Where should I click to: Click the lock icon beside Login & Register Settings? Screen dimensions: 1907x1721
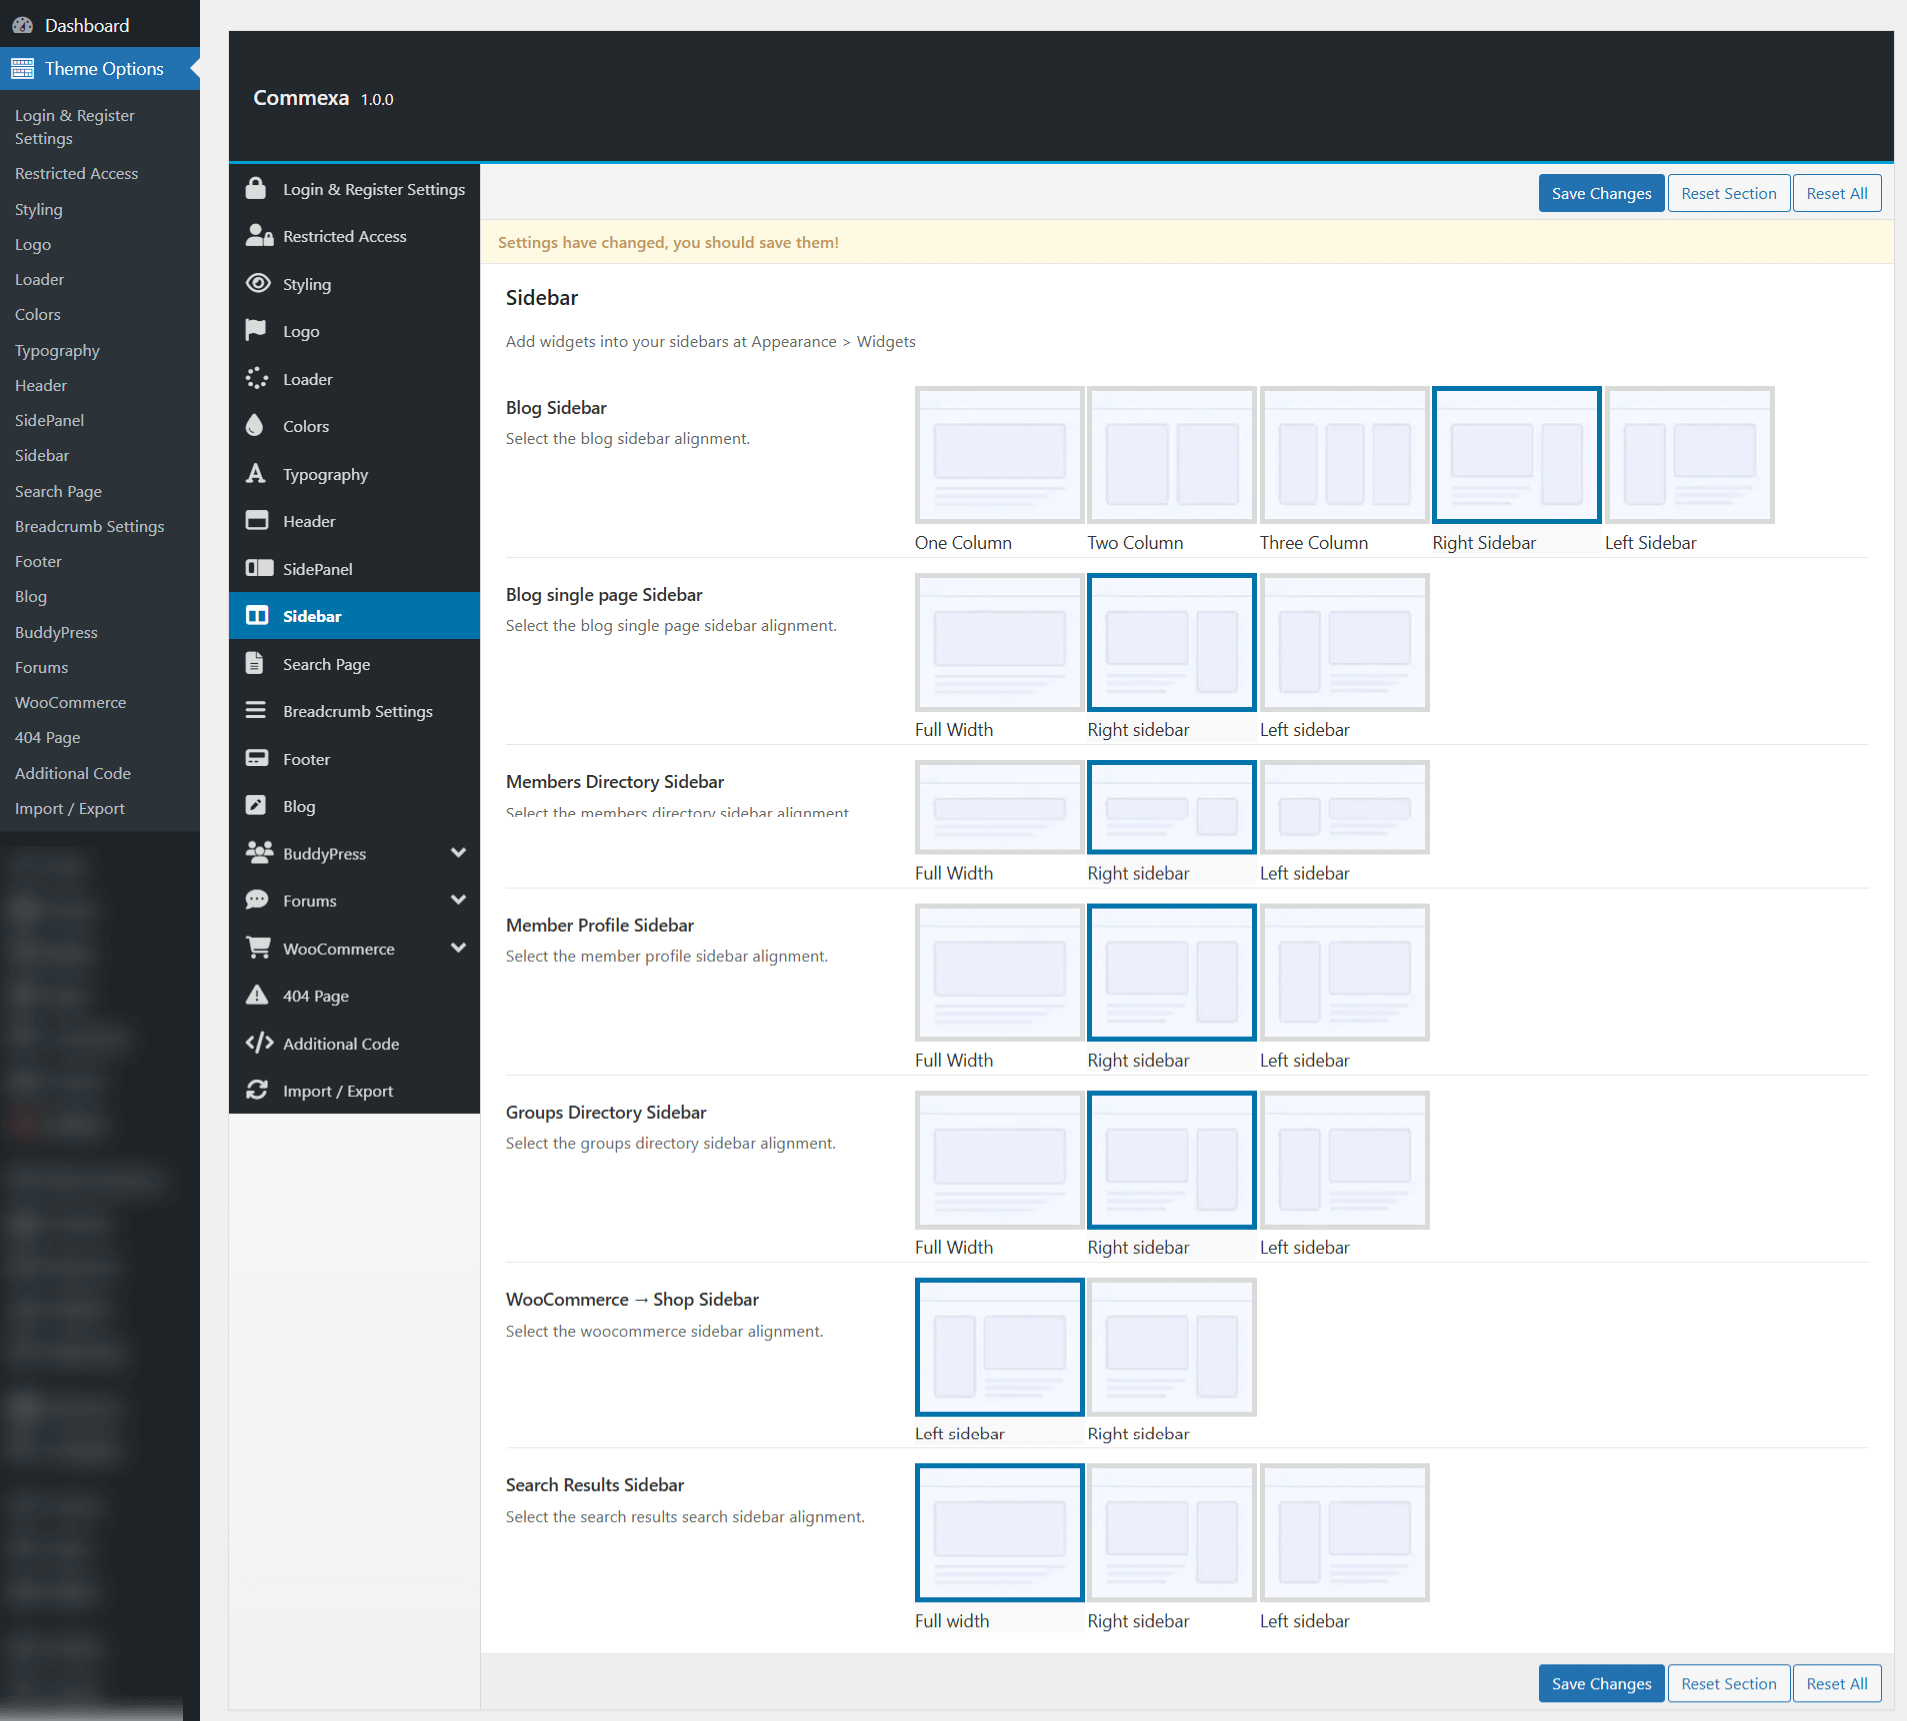(x=256, y=189)
